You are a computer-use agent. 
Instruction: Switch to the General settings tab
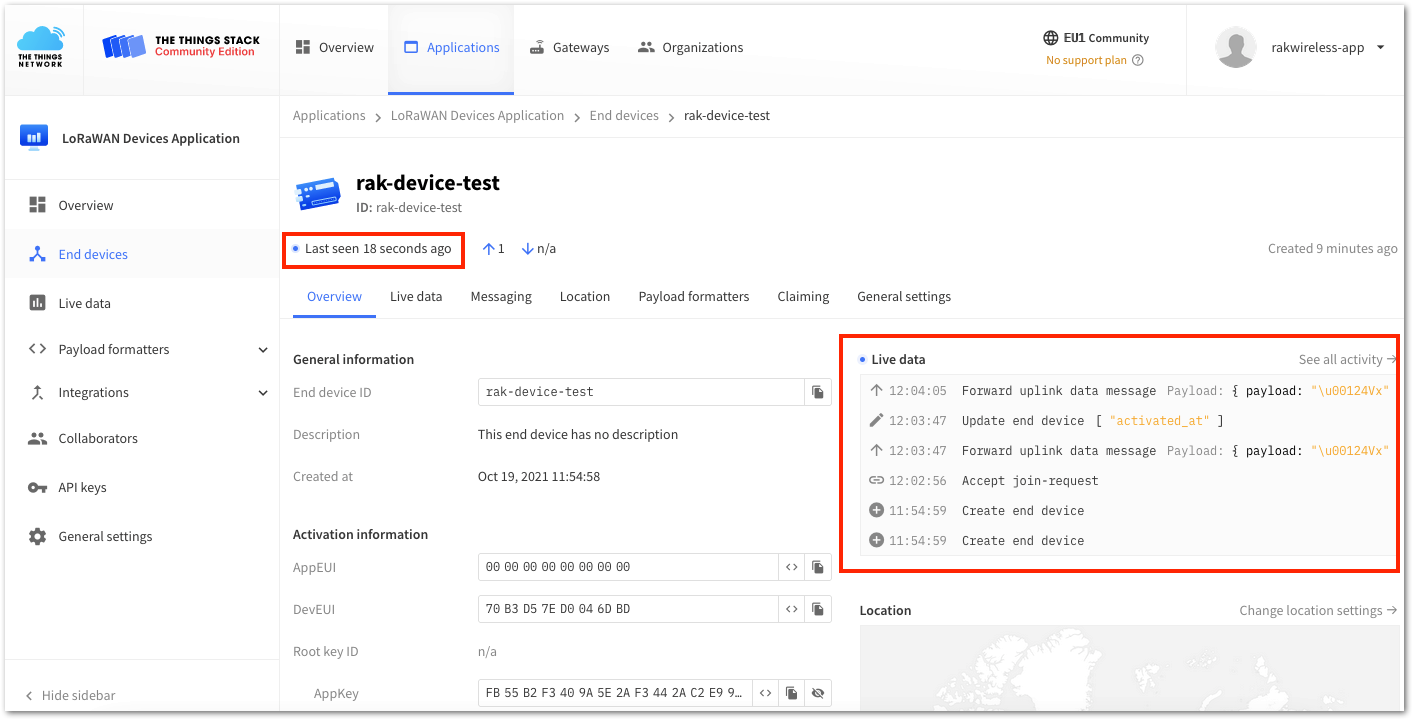(x=904, y=297)
